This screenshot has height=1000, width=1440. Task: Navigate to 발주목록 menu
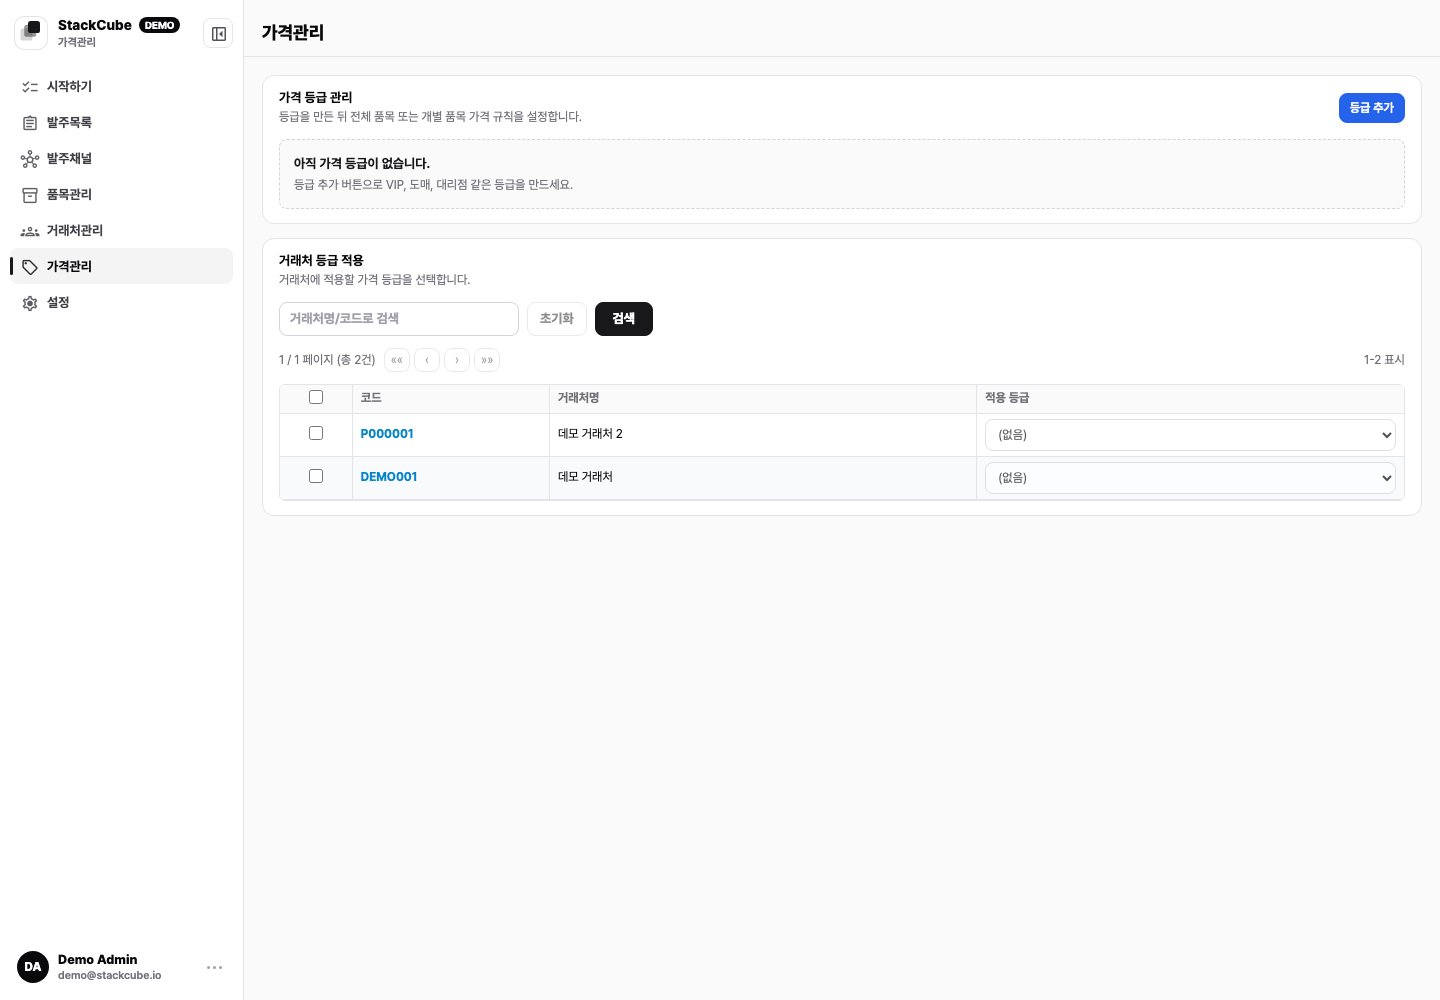pyautogui.click(x=121, y=123)
